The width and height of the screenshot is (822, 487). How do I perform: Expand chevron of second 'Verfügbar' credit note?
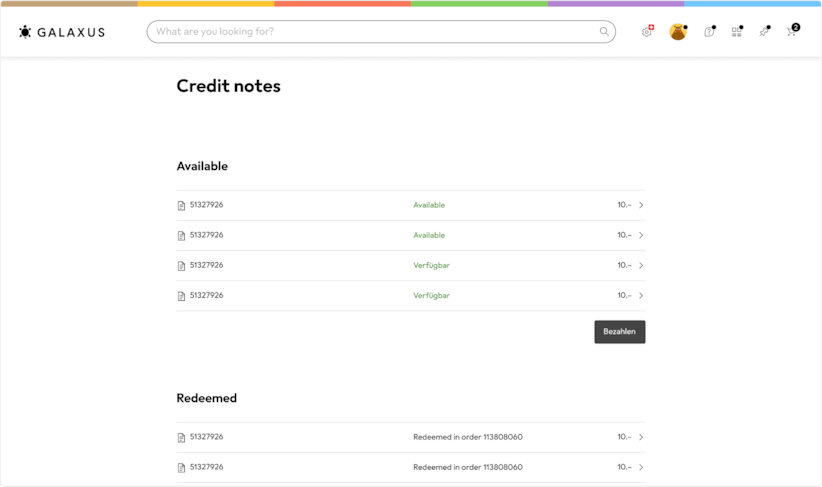click(x=641, y=296)
